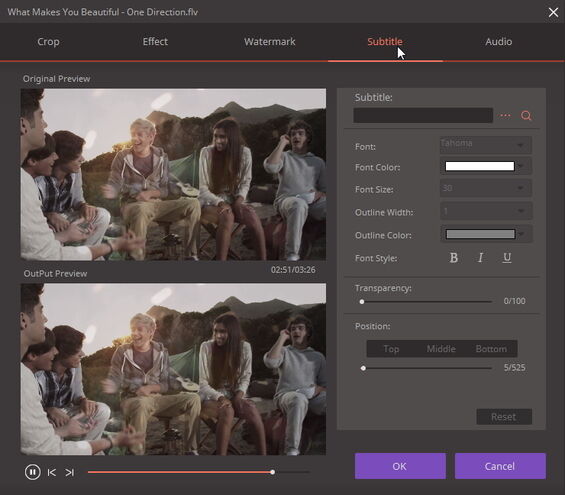The image size is (565, 495).
Task: Jump to next frame icon
Action: 70,472
